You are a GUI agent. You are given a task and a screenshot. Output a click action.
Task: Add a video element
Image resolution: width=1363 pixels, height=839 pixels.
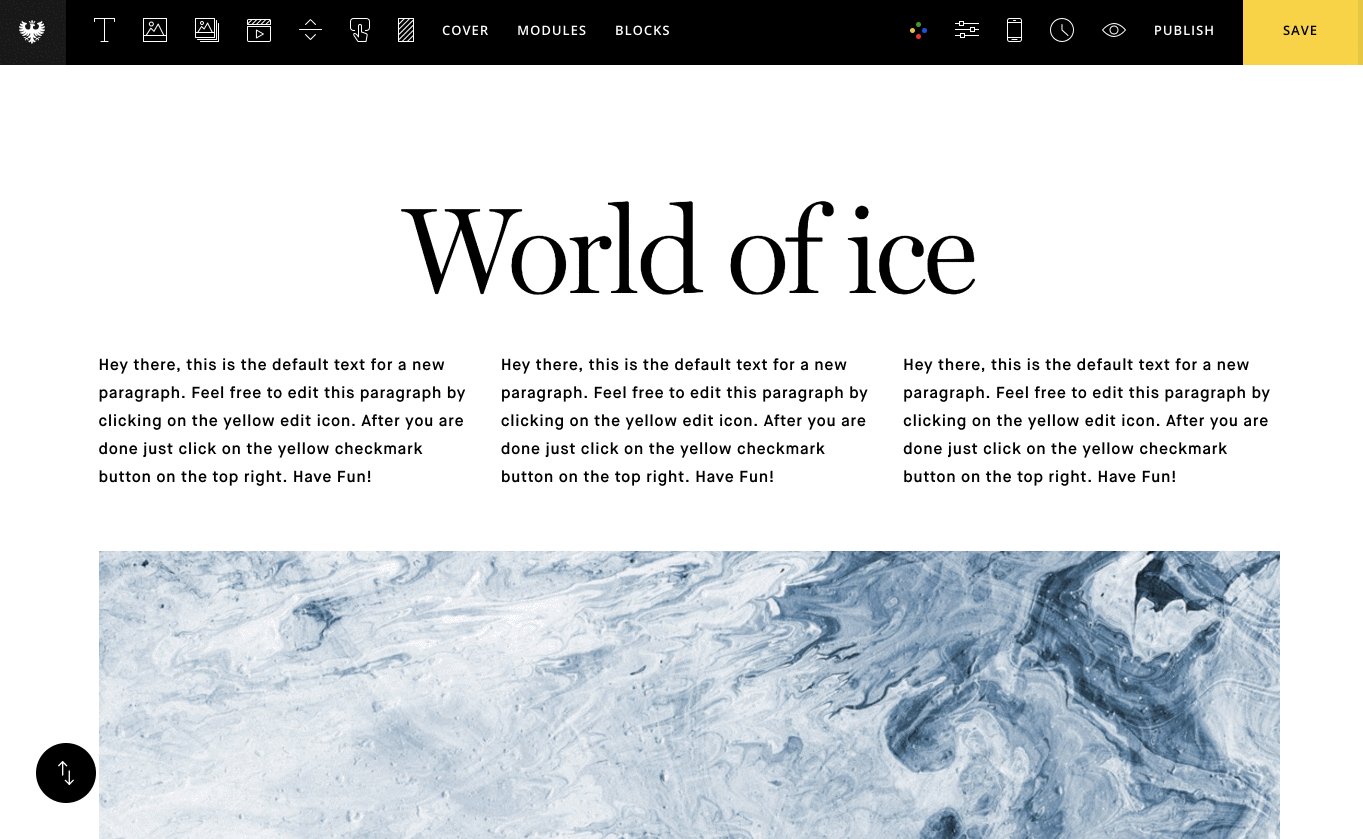[x=259, y=31]
